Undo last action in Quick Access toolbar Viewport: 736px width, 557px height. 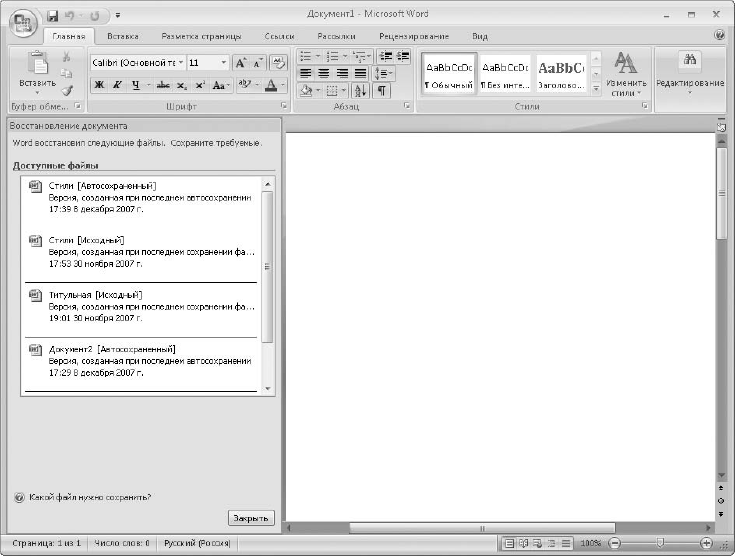pos(69,16)
